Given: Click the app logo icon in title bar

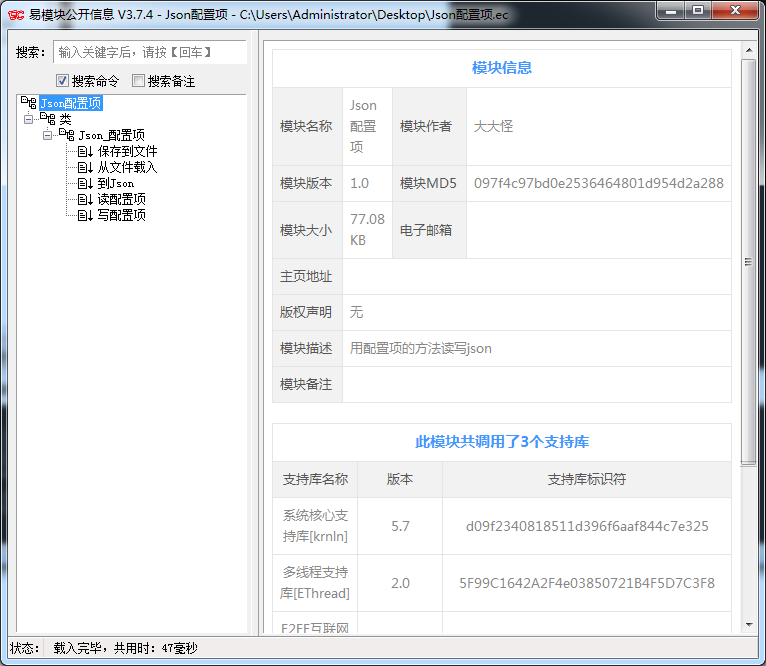Looking at the screenshot, I should tap(16, 15).
